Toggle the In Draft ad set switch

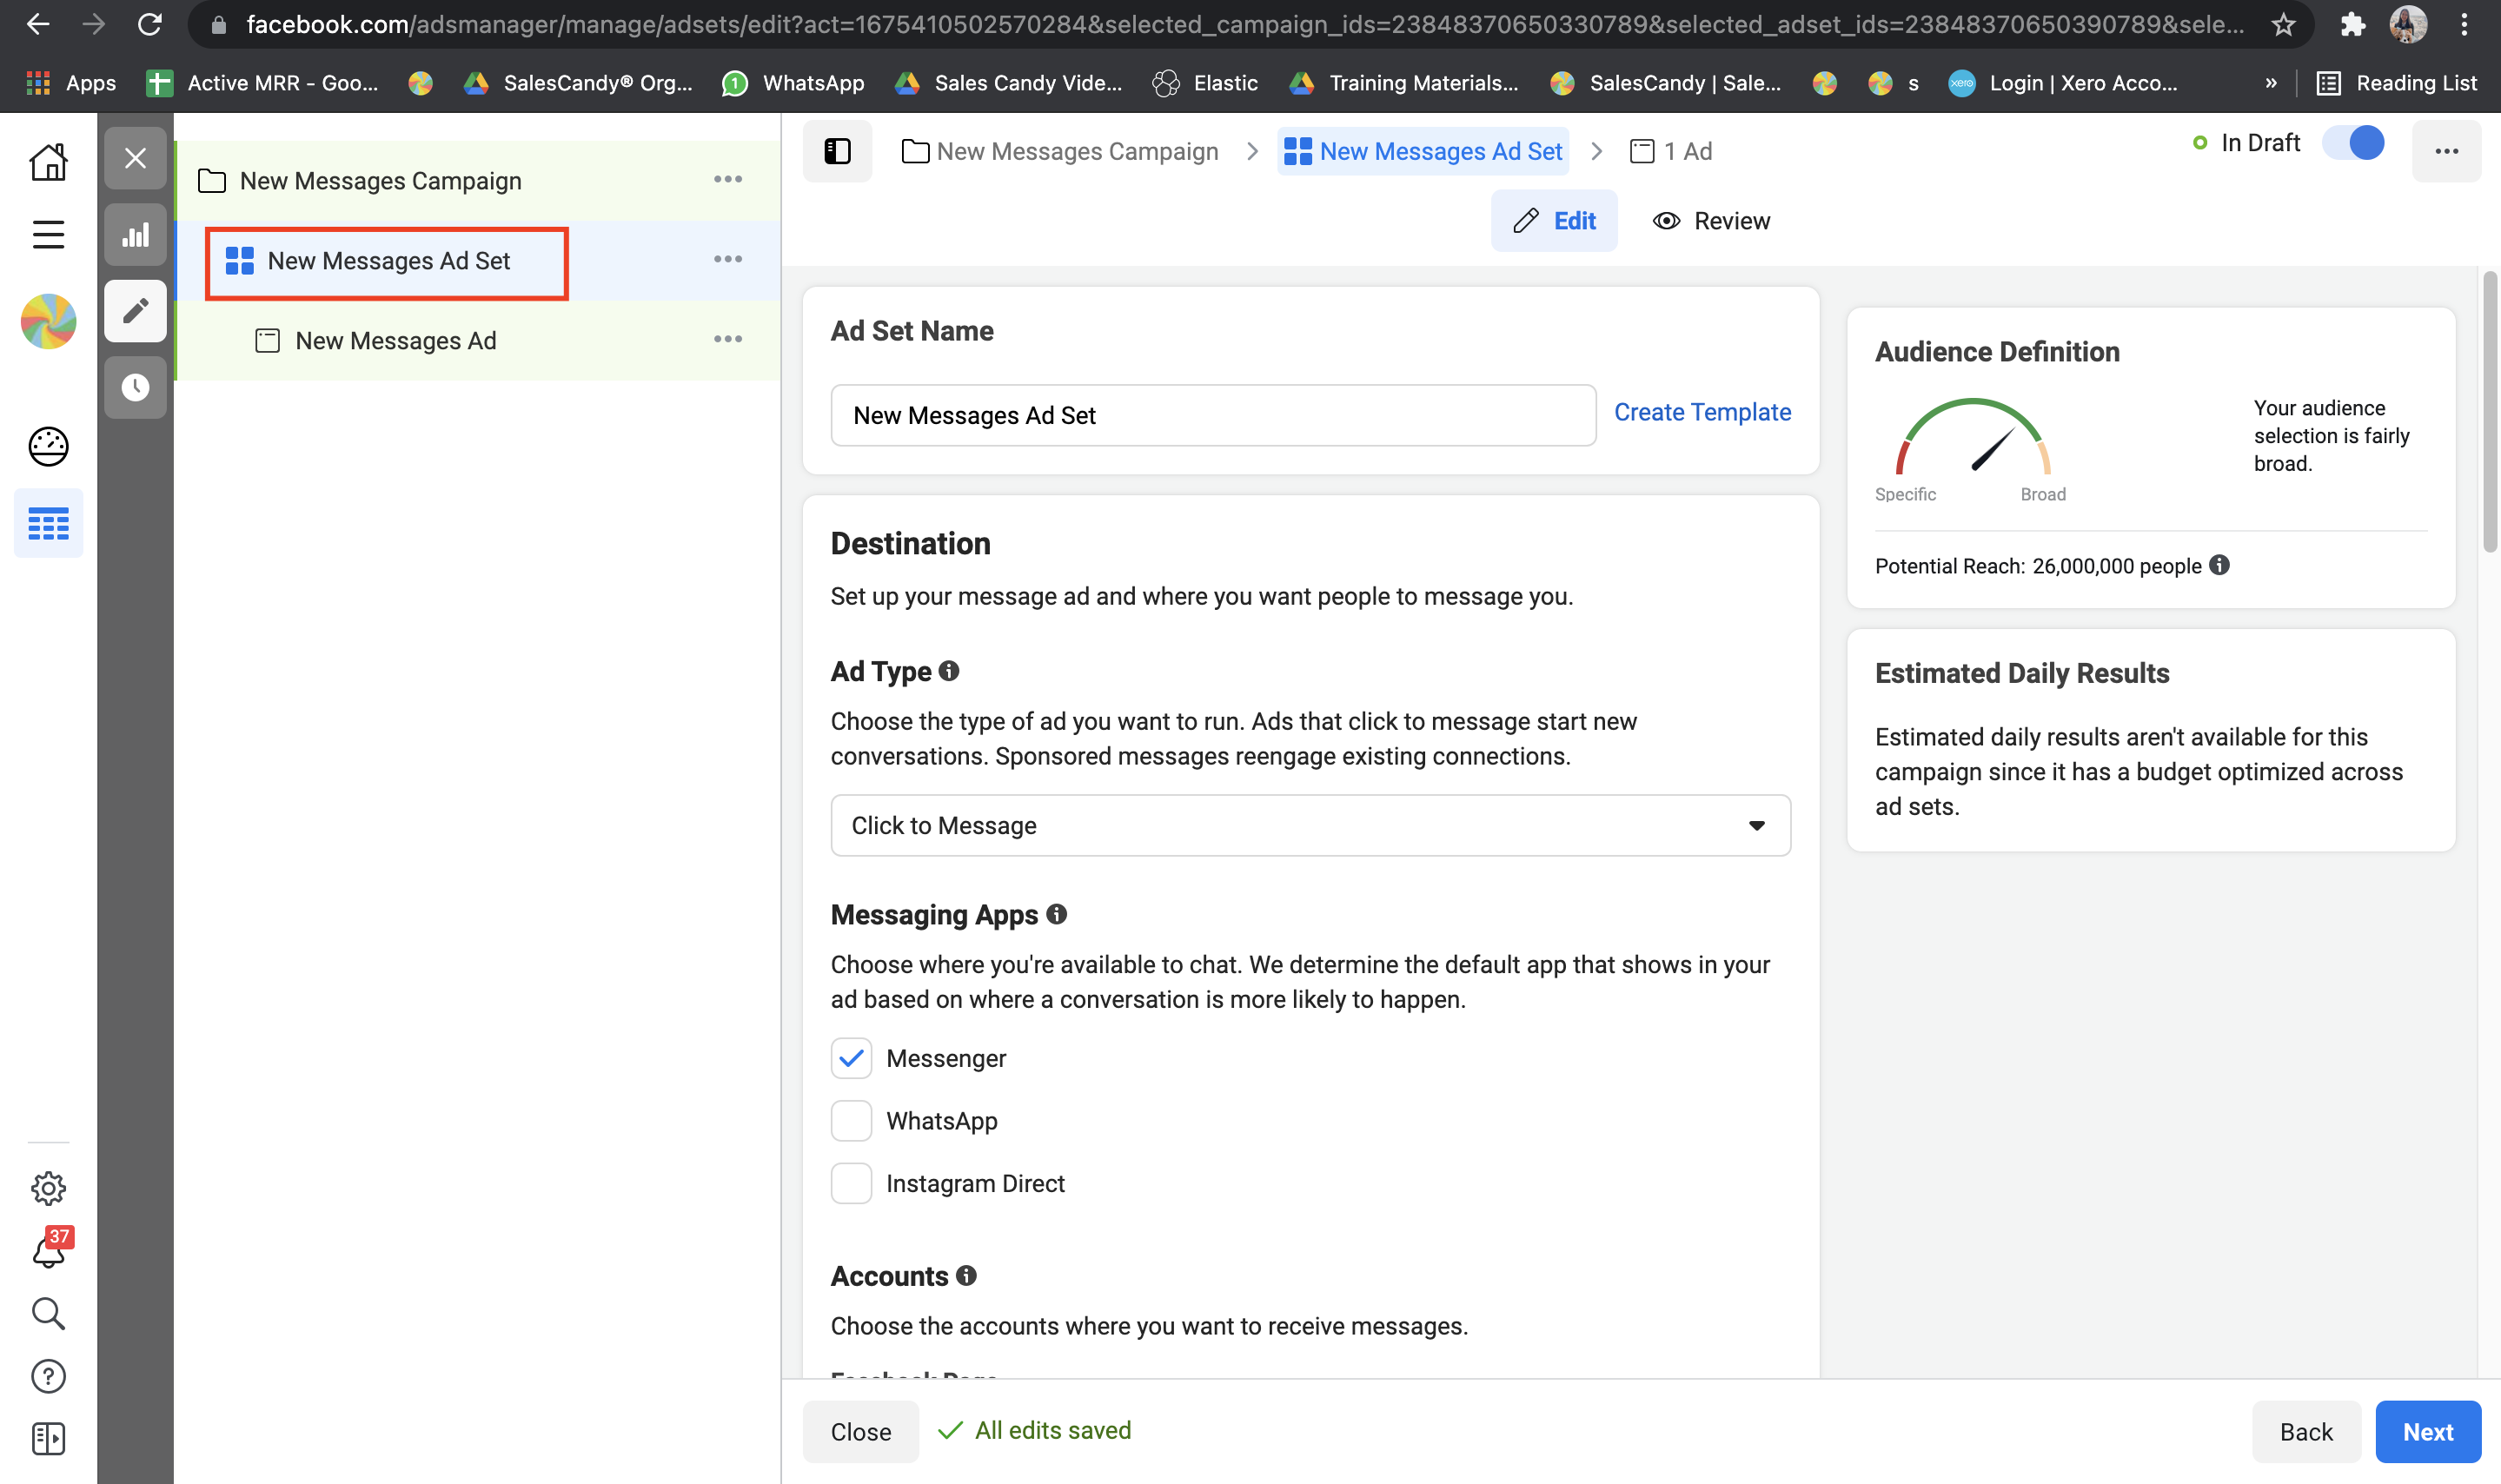click(2353, 143)
